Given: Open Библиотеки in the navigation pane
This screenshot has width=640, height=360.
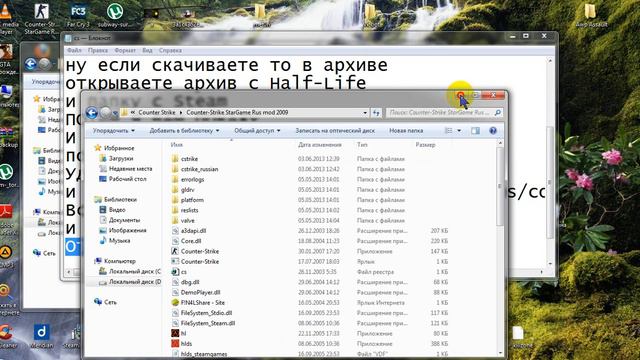Looking at the screenshot, I should [116, 200].
